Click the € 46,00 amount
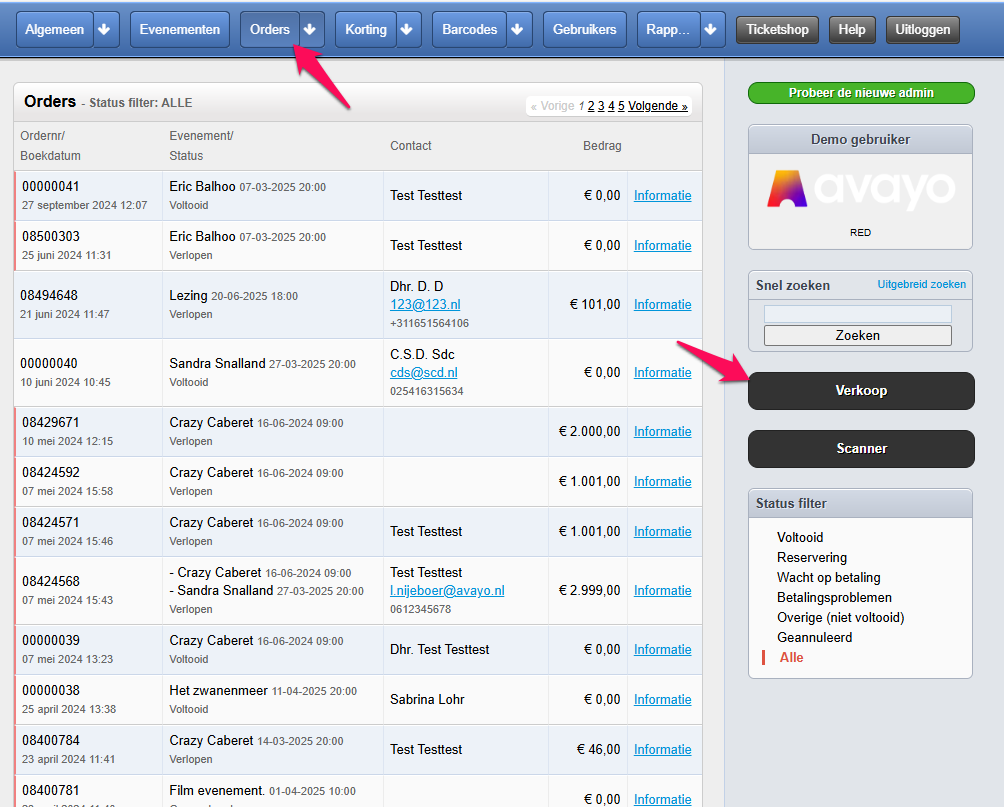 [x=599, y=749]
